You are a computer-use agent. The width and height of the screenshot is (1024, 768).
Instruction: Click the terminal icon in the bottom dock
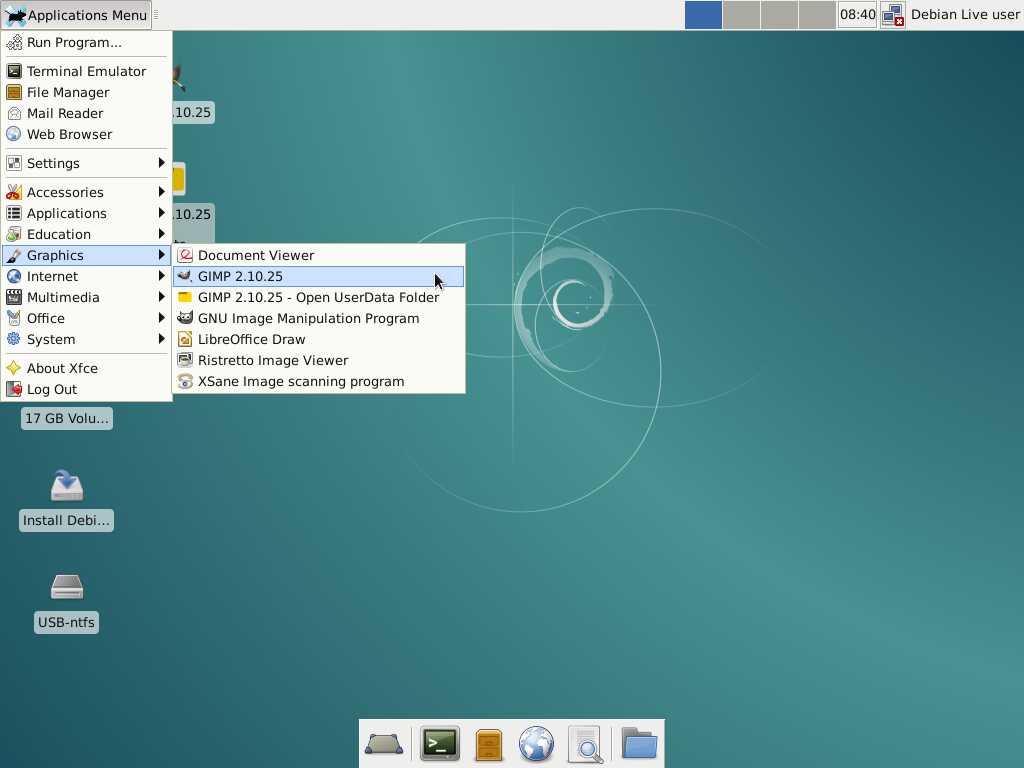point(439,744)
